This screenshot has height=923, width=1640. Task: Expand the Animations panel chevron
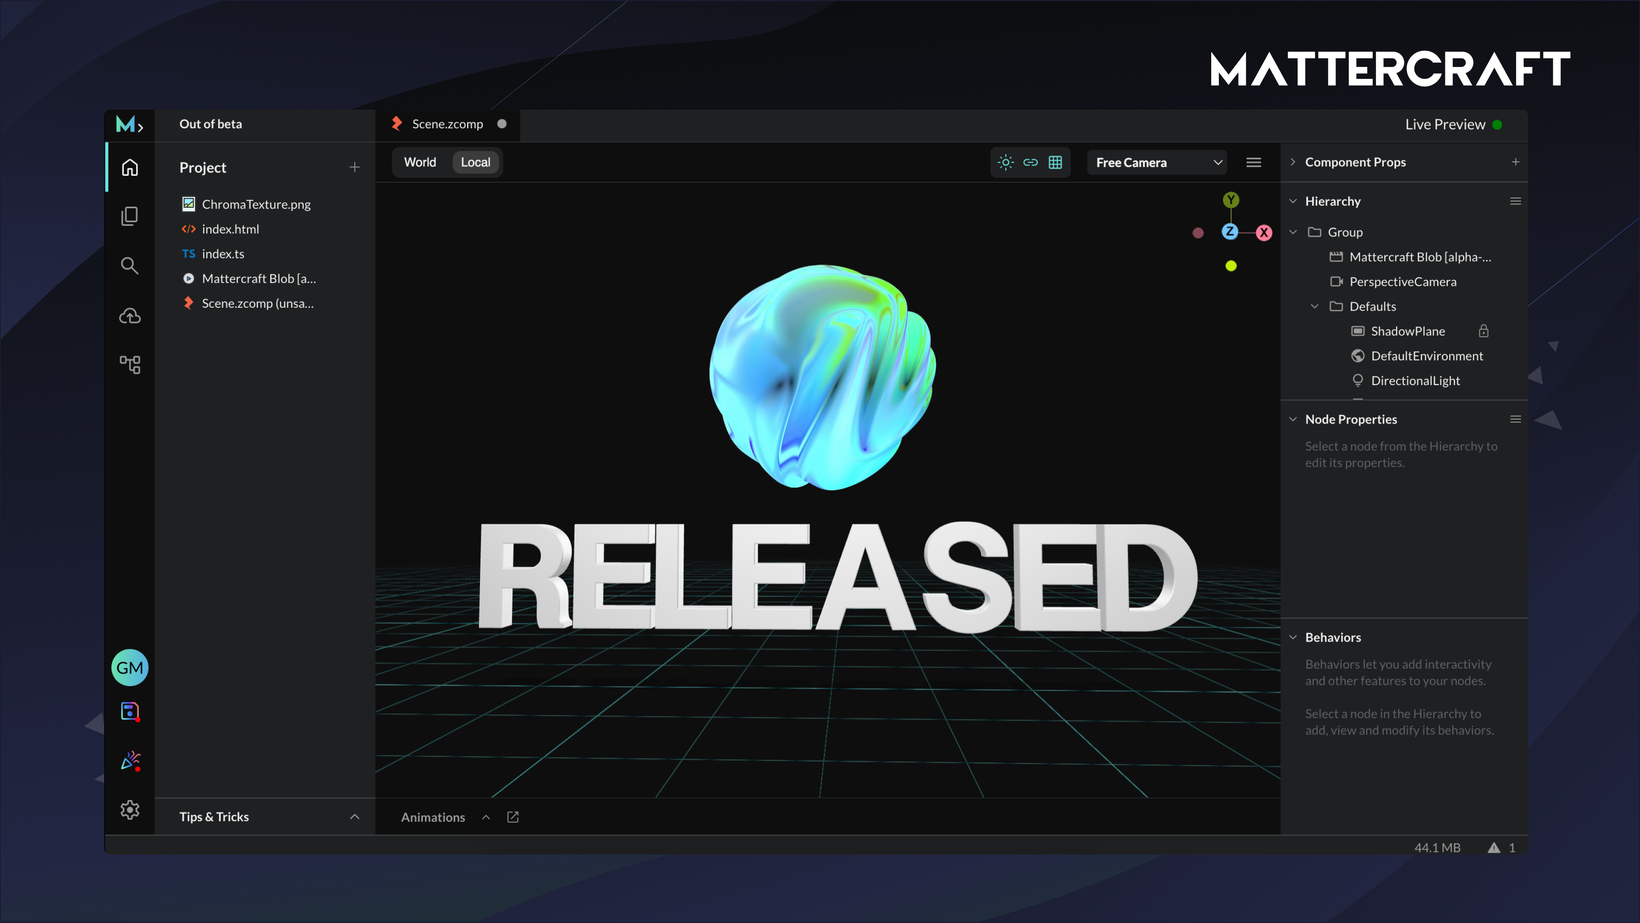(486, 817)
